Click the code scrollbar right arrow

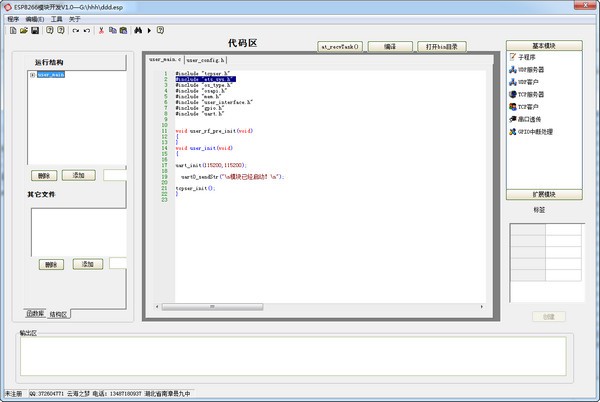click(x=481, y=307)
